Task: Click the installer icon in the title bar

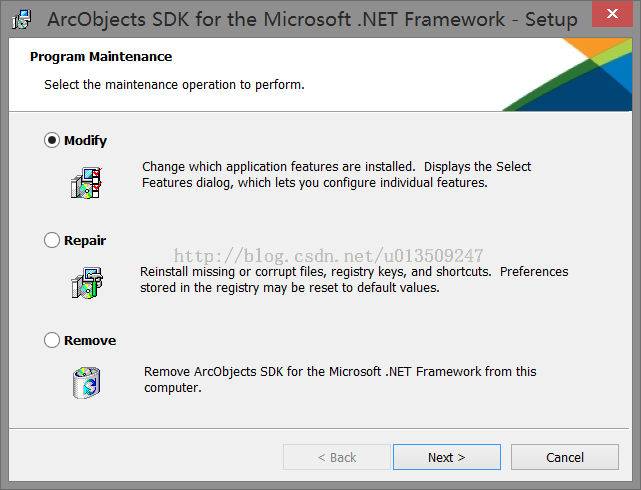Action: pyautogui.click(x=22, y=19)
